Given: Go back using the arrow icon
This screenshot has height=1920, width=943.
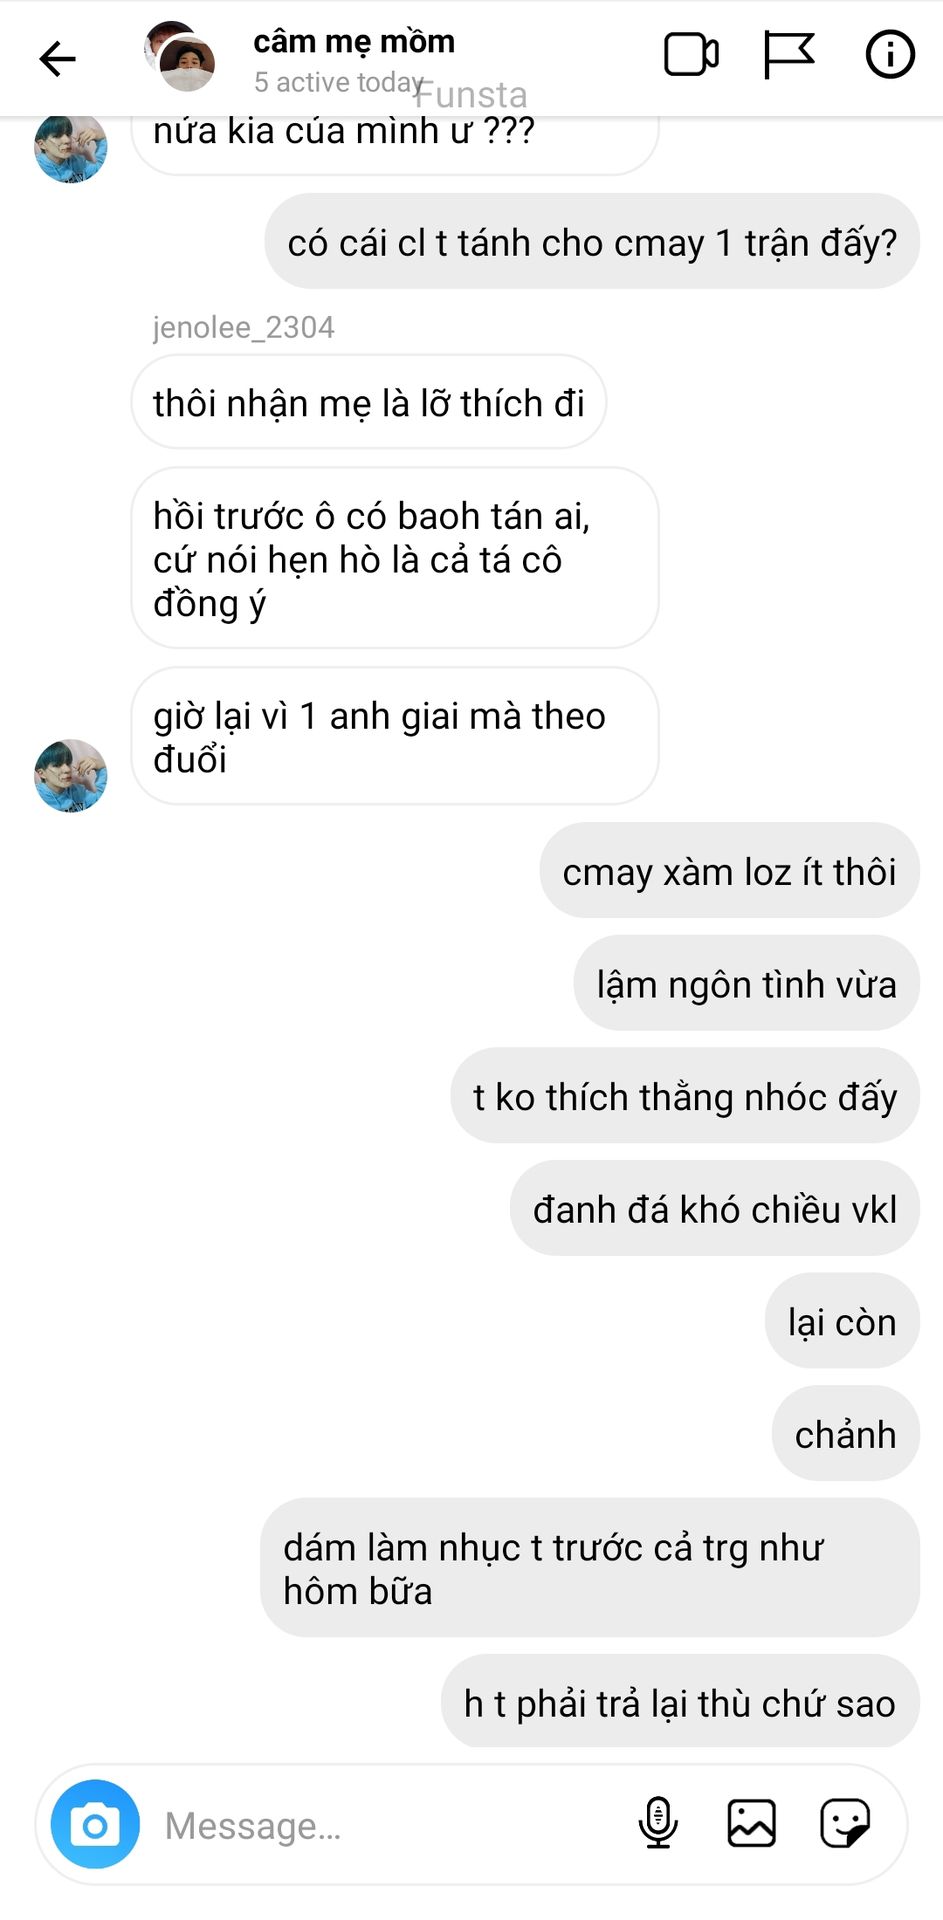Looking at the screenshot, I should pos(57,59).
